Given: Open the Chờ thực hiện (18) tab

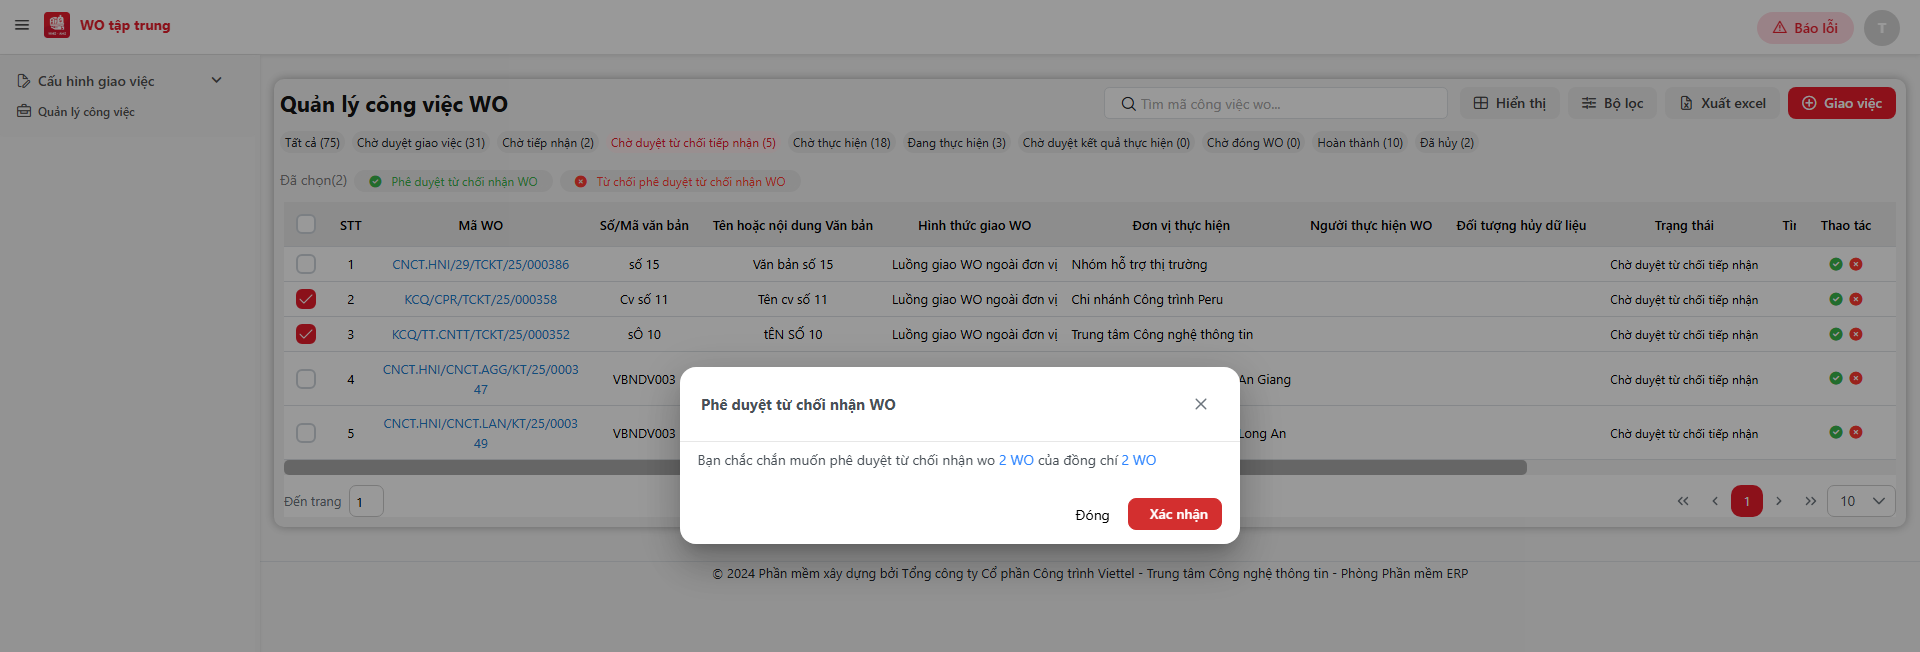Looking at the screenshot, I should [842, 143].
